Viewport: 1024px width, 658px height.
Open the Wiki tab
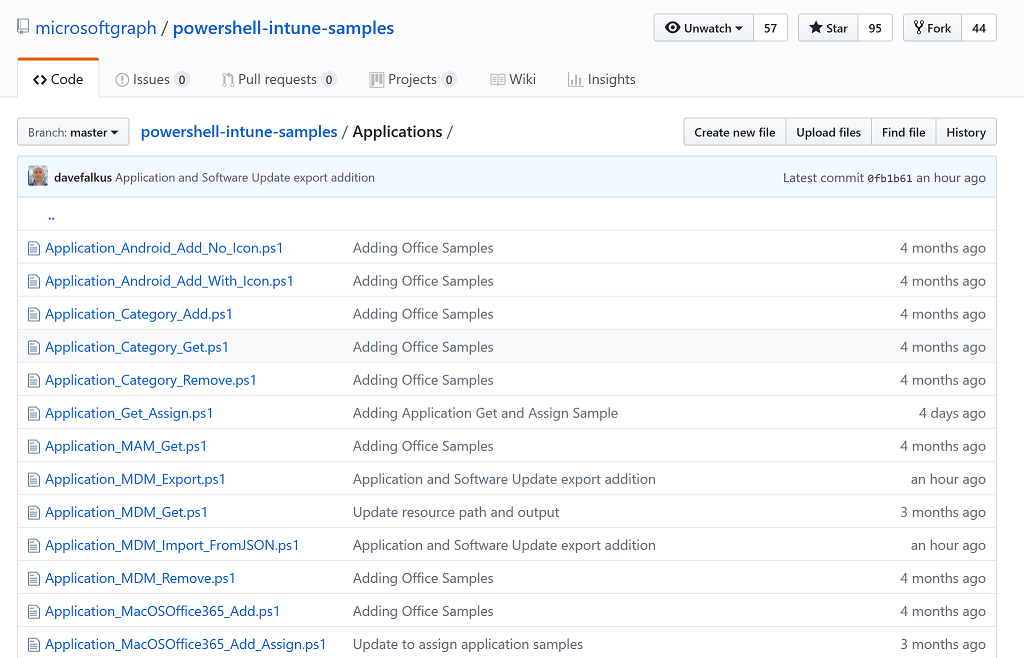click(x=513, y=80)
